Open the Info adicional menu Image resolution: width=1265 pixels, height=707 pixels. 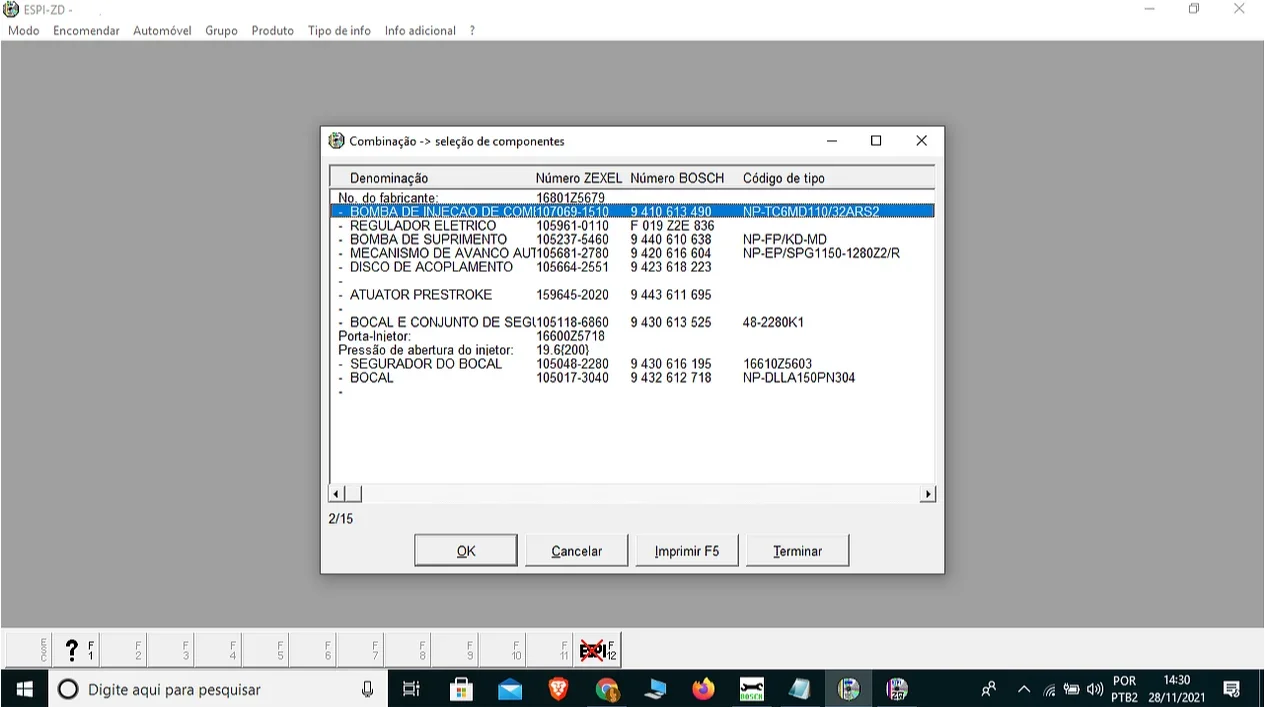click(x=420, y=31)
